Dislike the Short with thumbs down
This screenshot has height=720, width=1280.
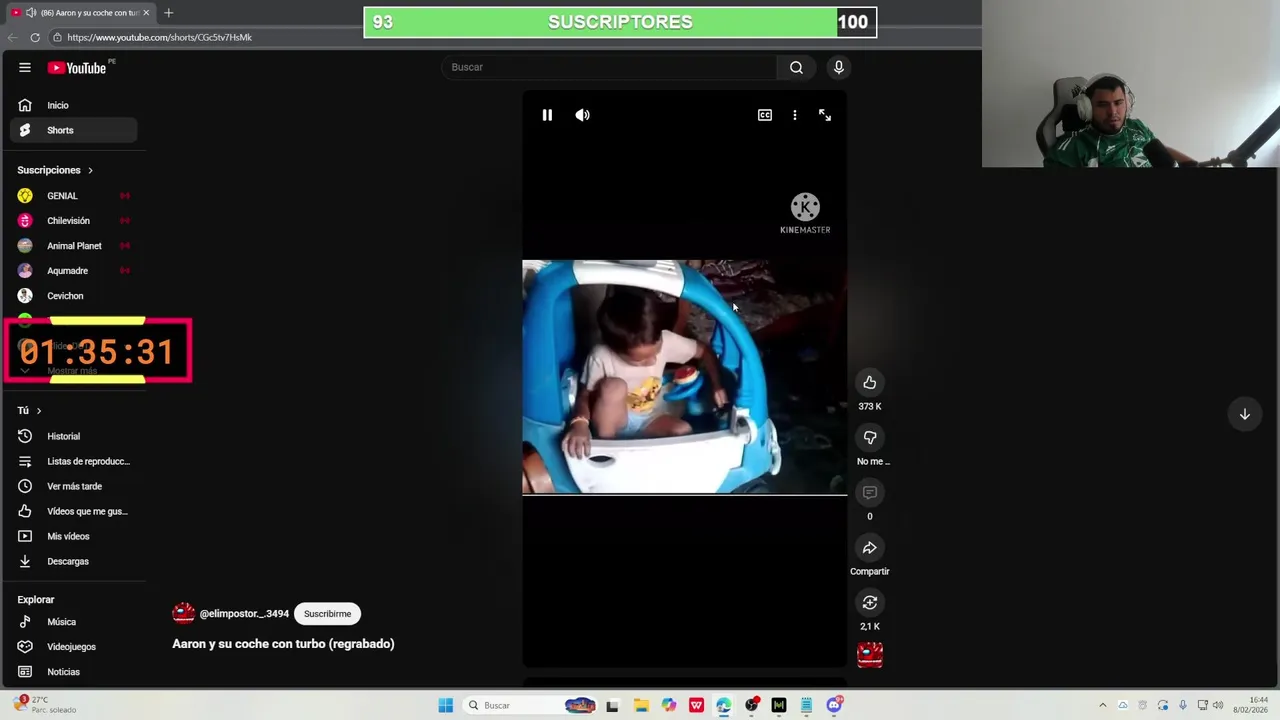pyautogui.click(x=870, y=437)
